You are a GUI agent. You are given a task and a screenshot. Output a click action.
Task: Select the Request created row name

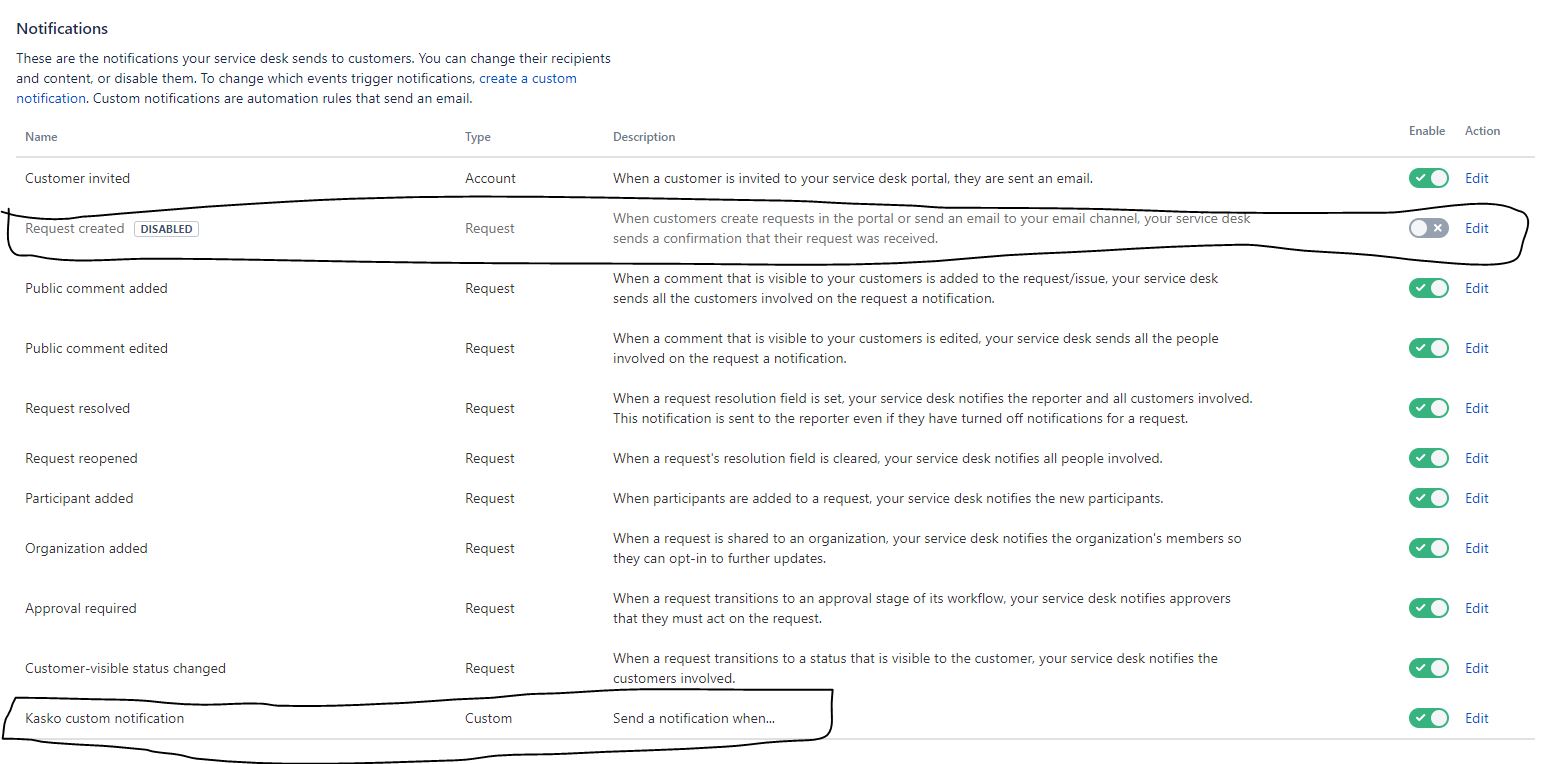(x=74, y=228)
